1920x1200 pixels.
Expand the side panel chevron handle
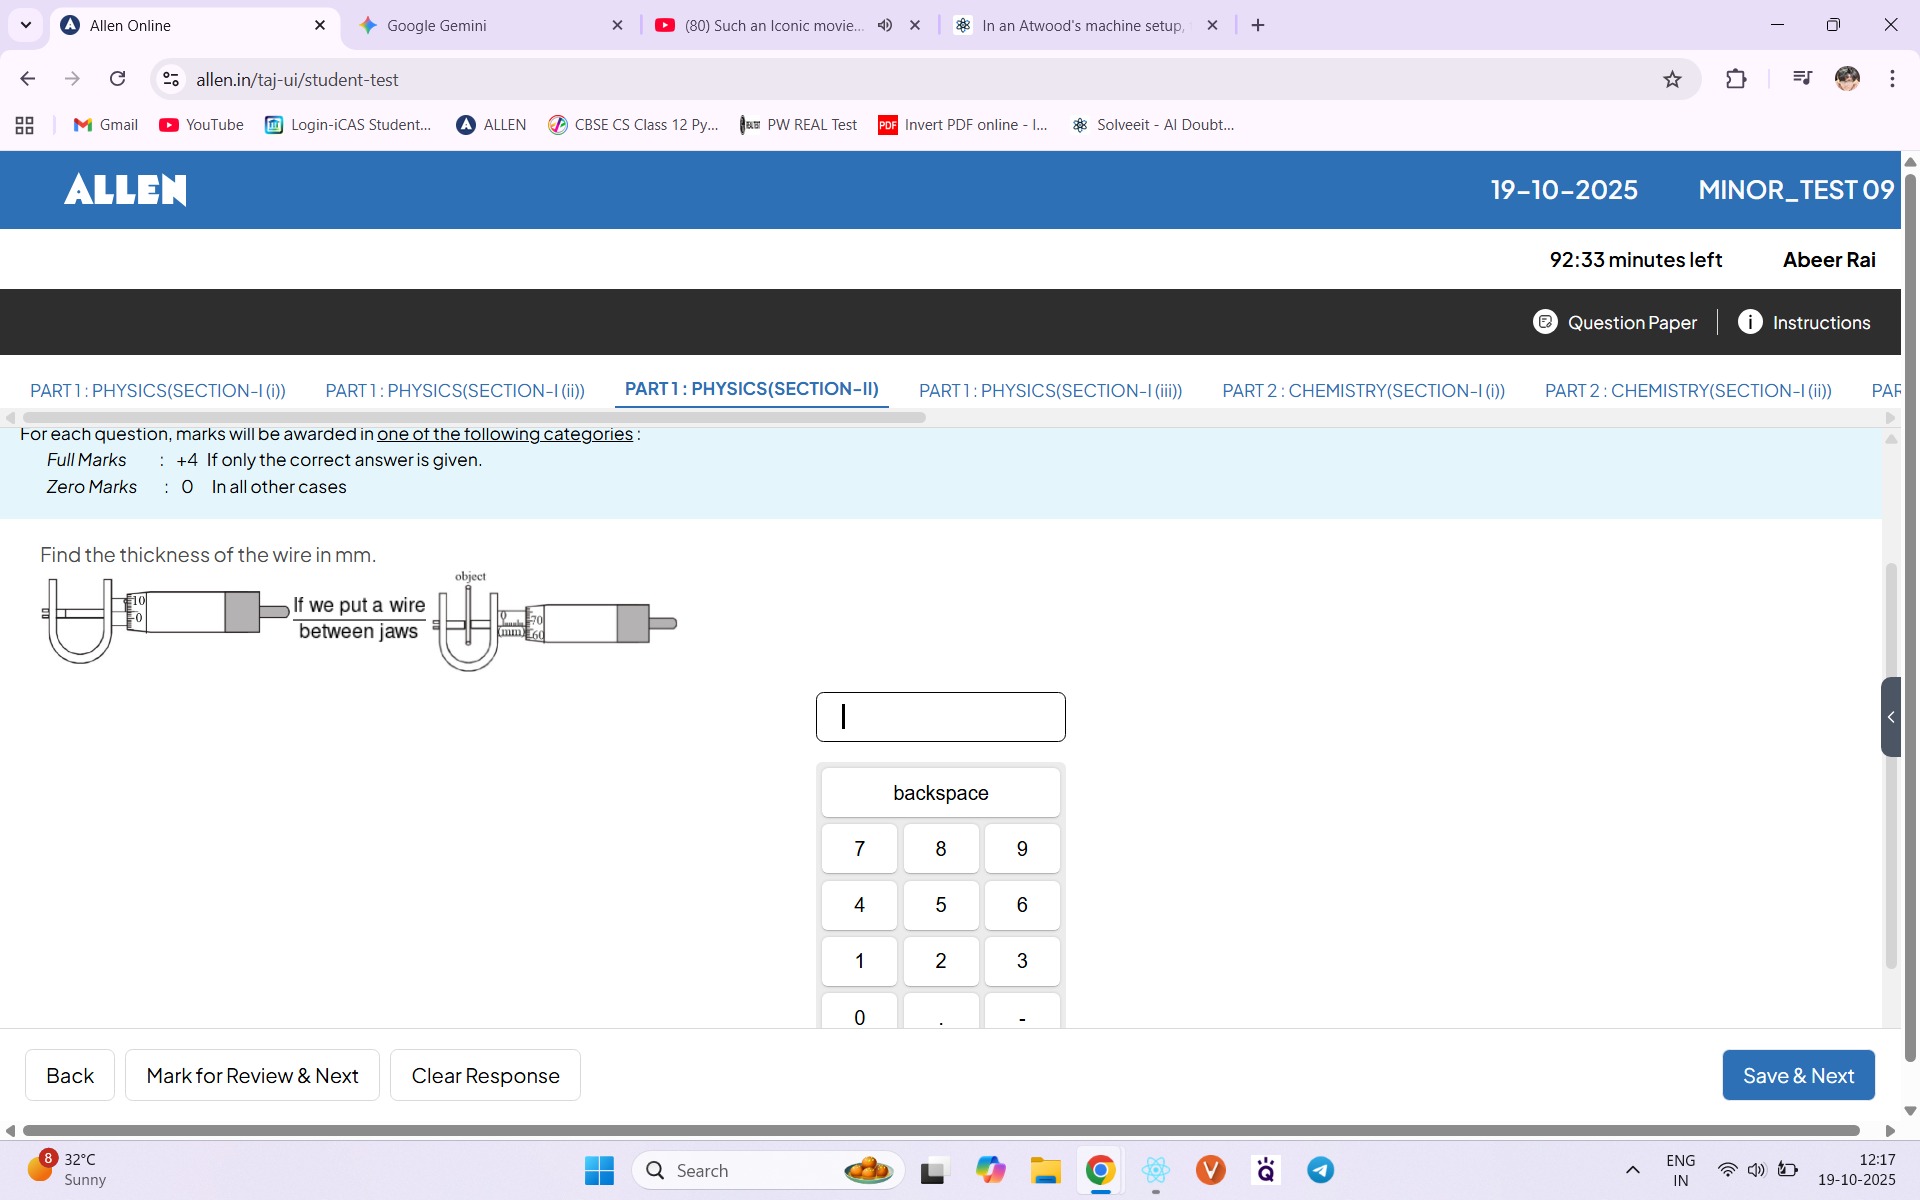click(1890, 717)
